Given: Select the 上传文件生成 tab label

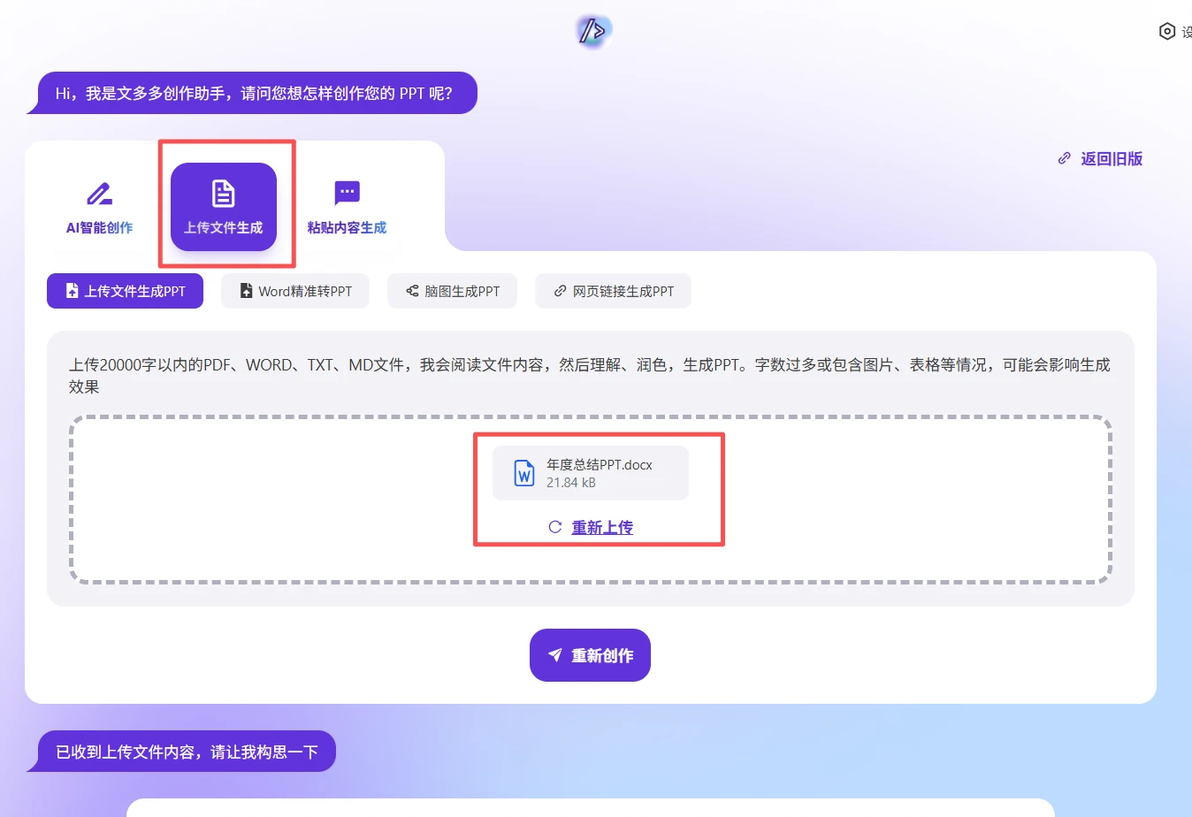Looking at the screenshot, I should [x=223, y=227].
